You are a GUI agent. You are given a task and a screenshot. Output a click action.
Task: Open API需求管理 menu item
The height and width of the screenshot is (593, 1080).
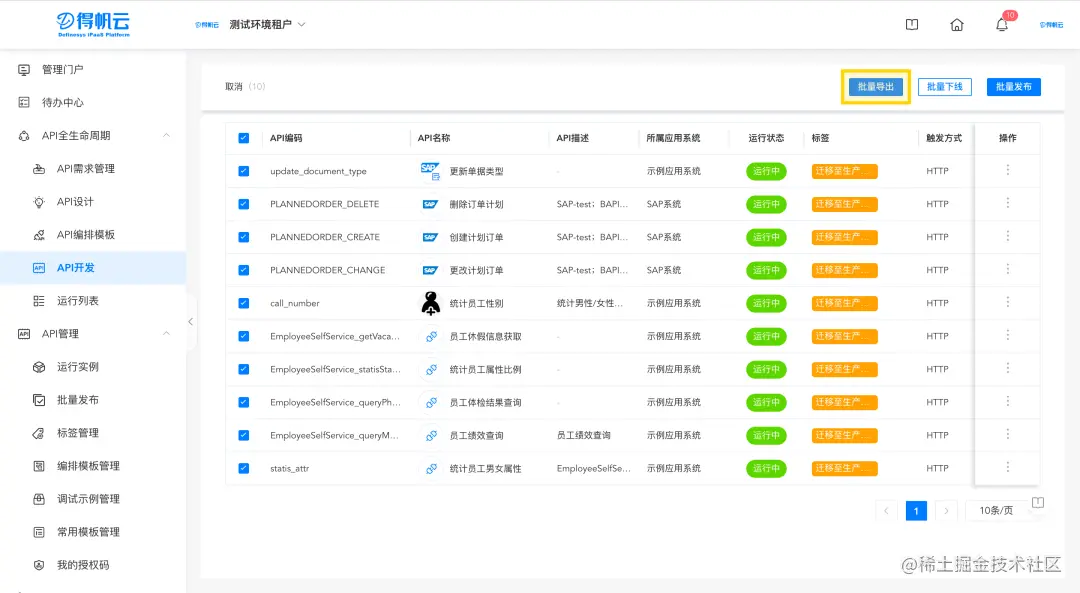(x=85, y=169)
